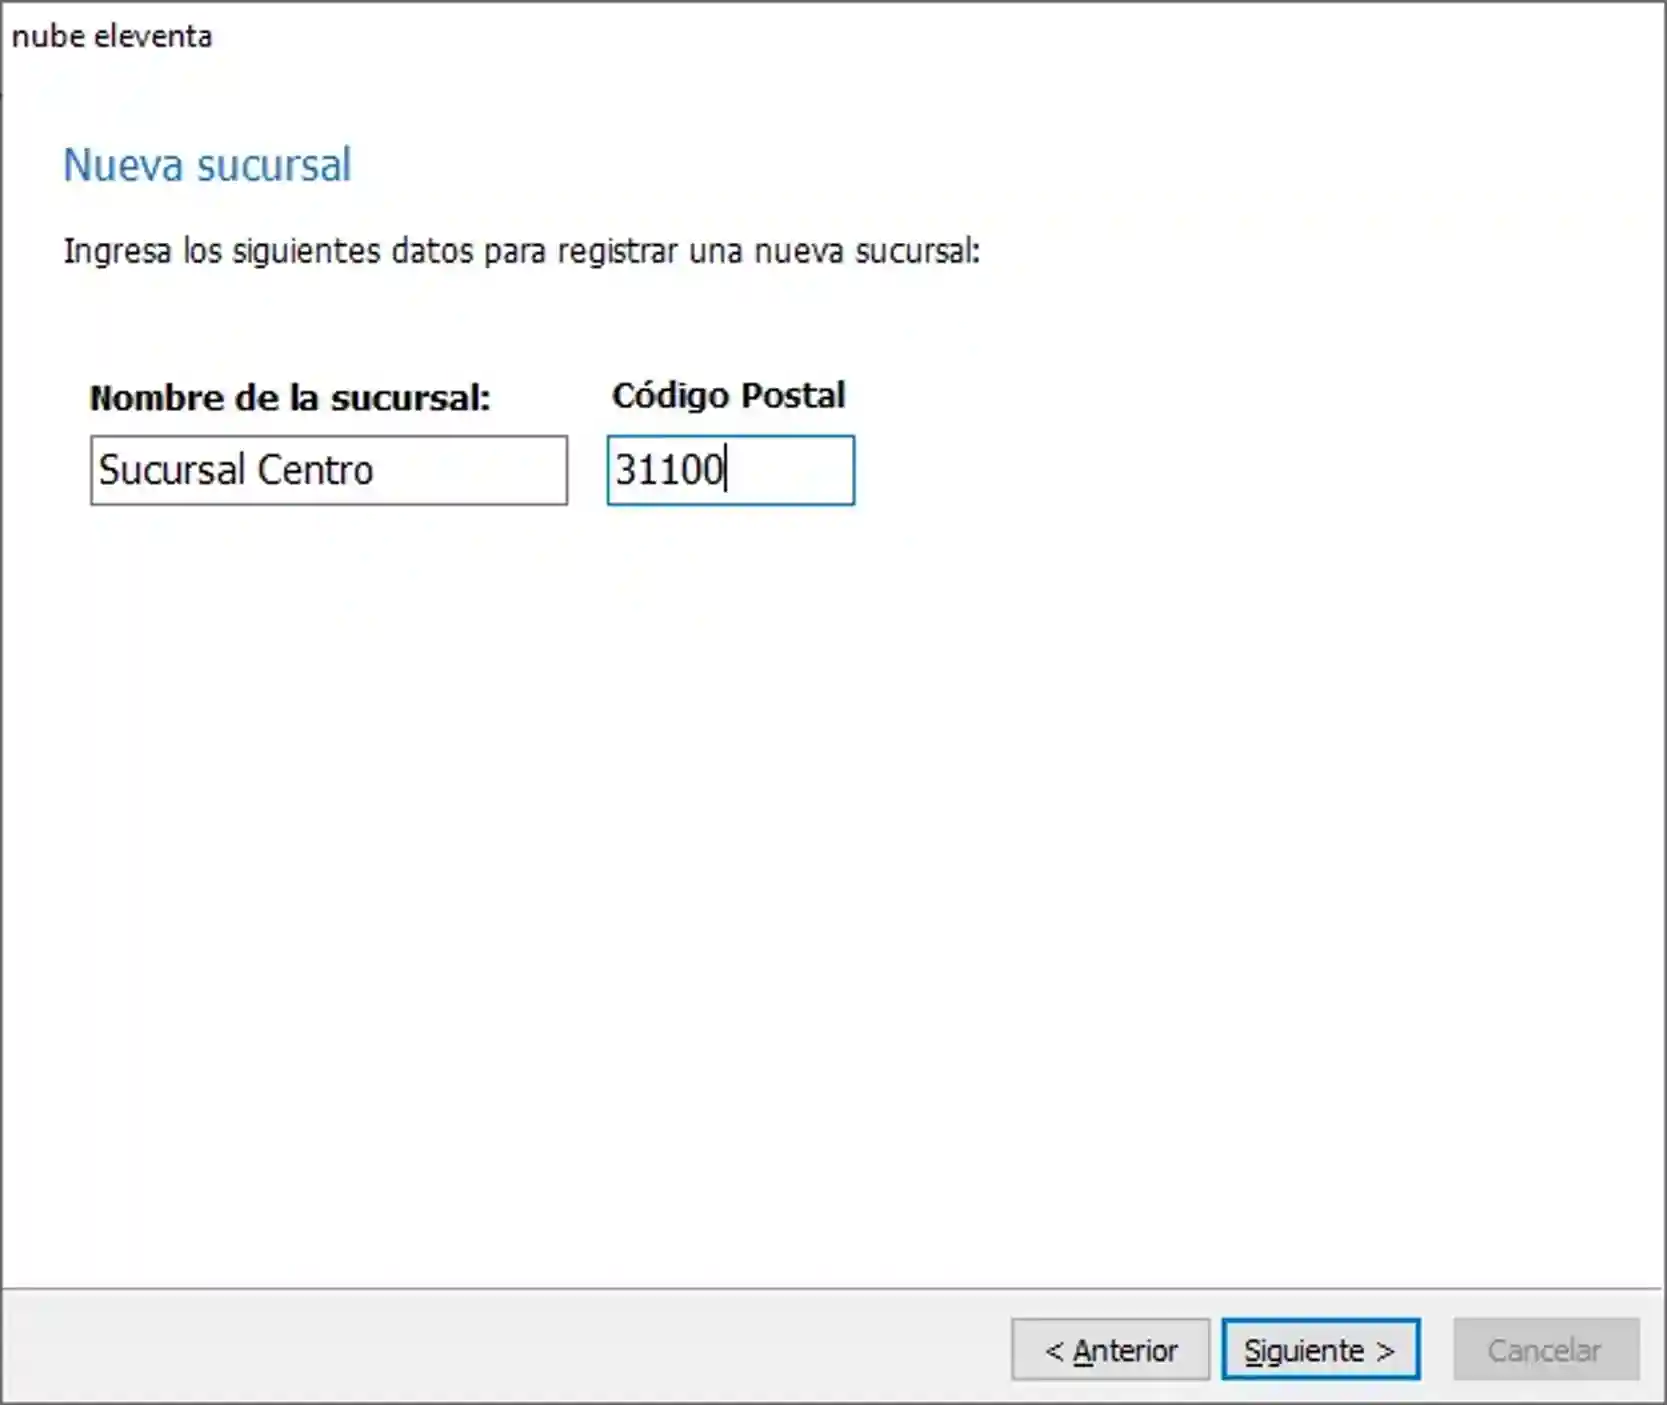This screenshot has height=1405, width=1667.
Task: Place cursor on the 31100 postal code value
Action: 668,470
